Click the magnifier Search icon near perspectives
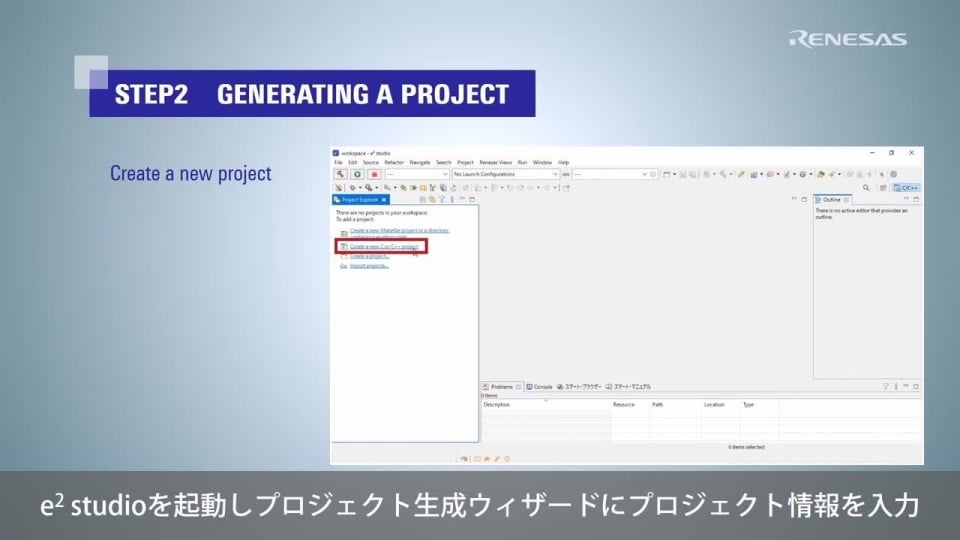960x540 pixels. [x=866, y=188]
